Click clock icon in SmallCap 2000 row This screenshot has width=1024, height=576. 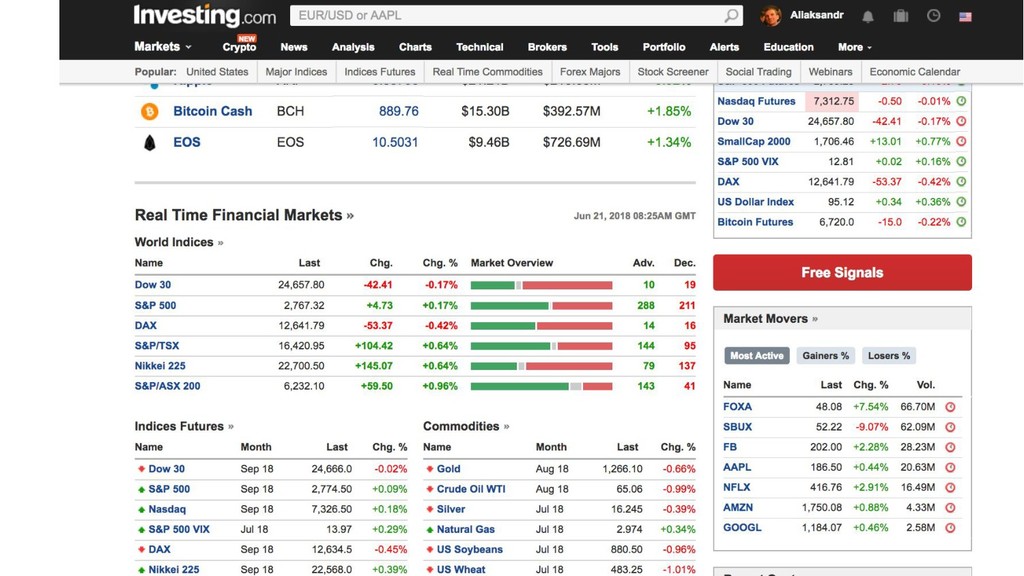pos(961,142)
